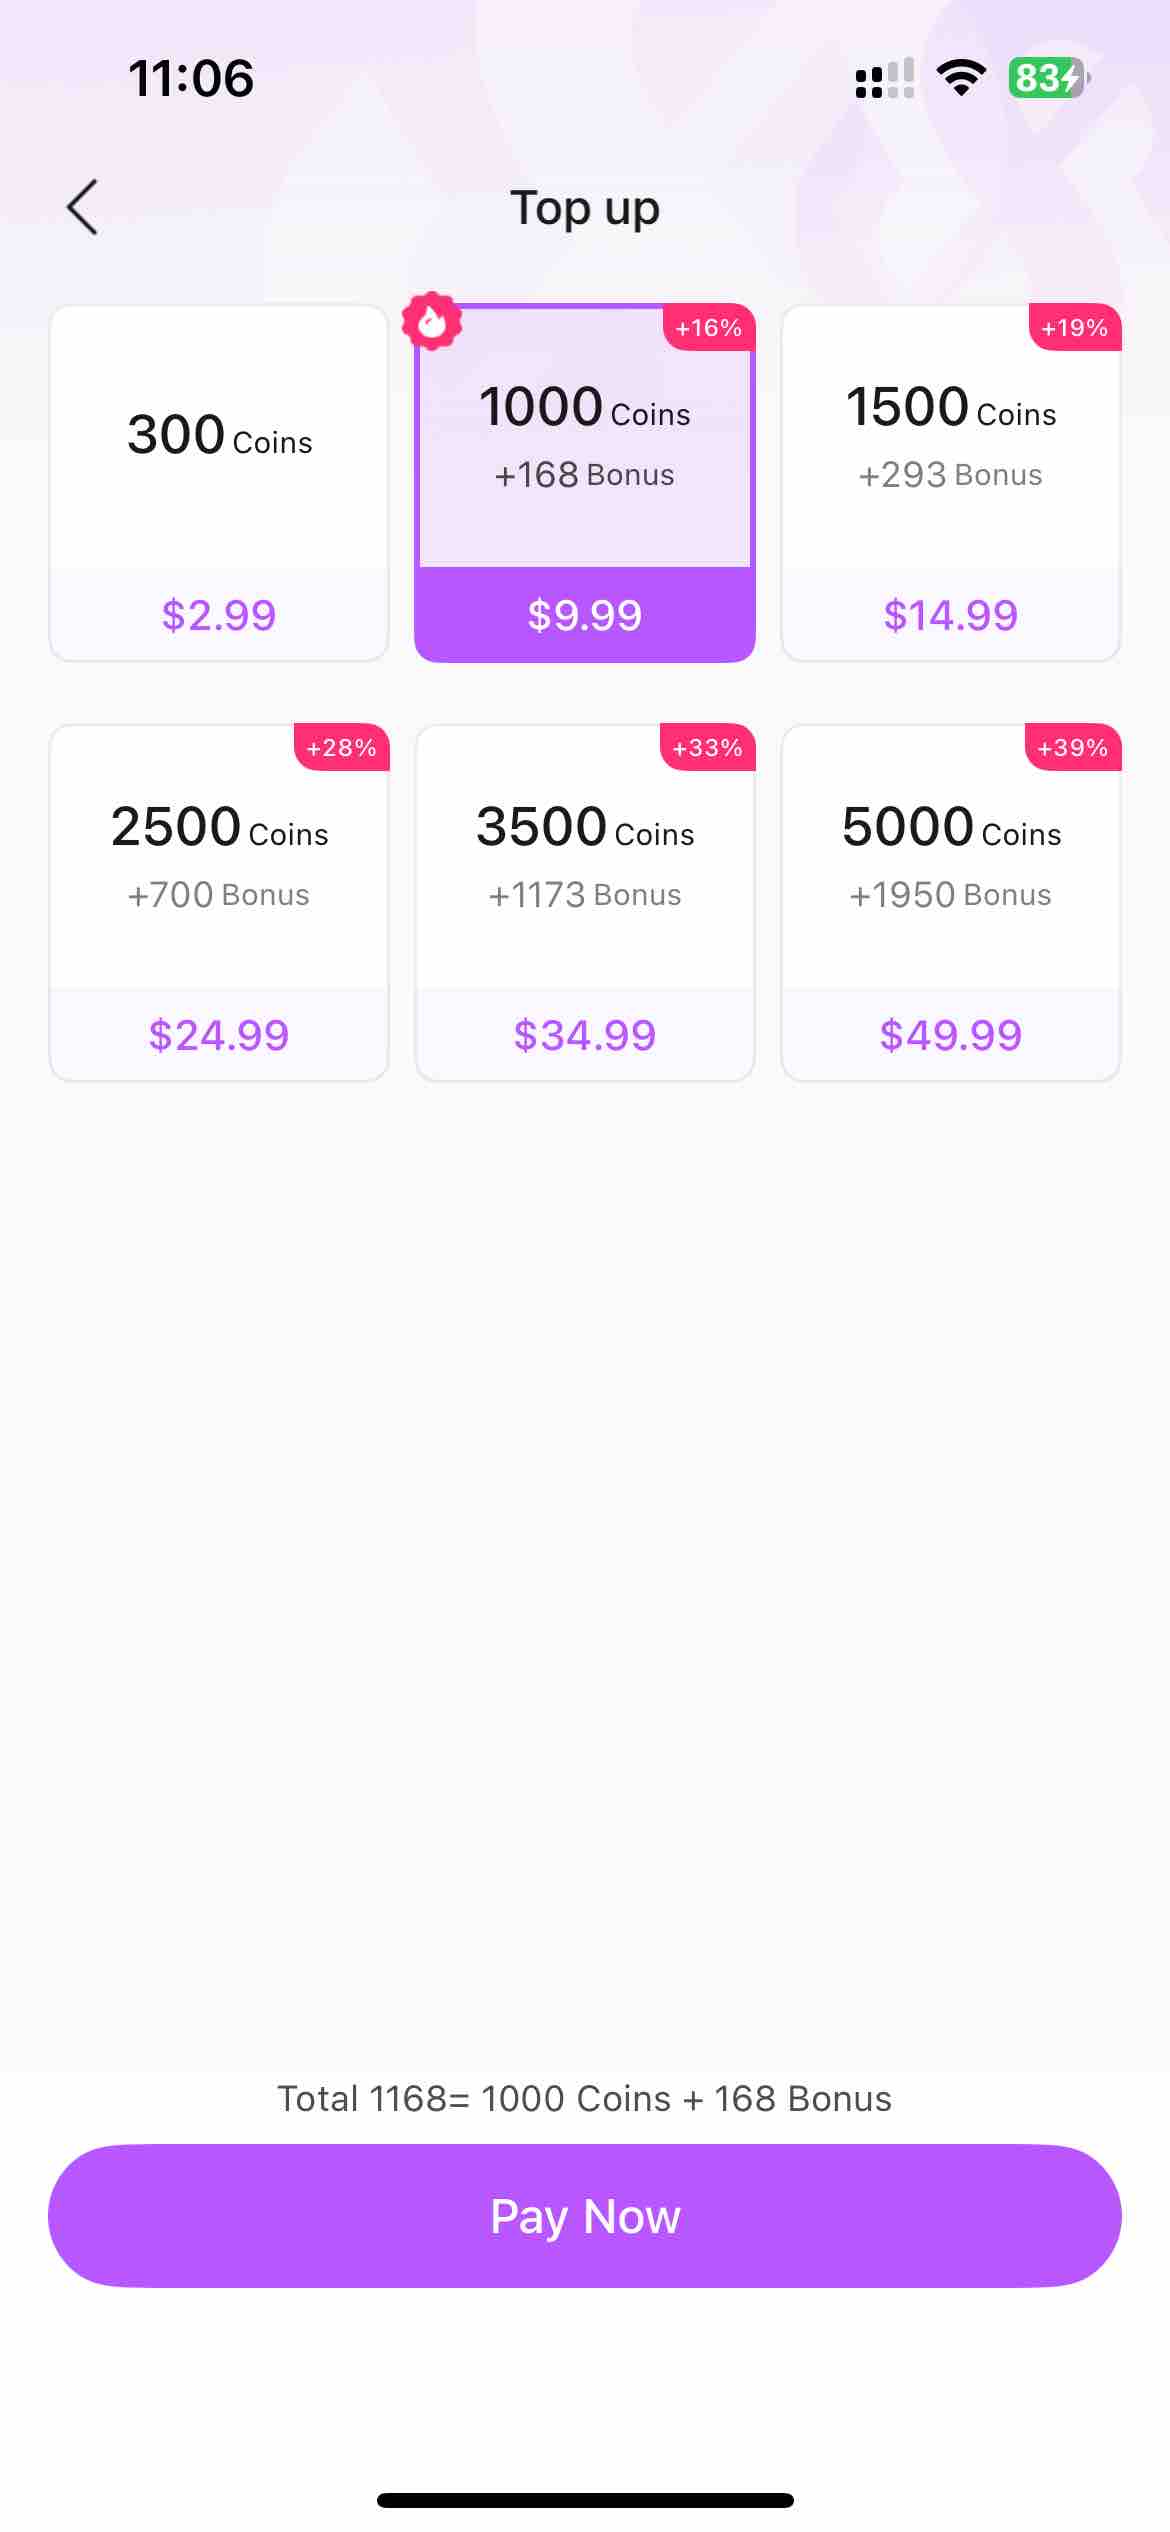Tap the Total 1168 summary text
The height and width of the screenshot is (2532, 1170).
click(x=585, y=2098)
